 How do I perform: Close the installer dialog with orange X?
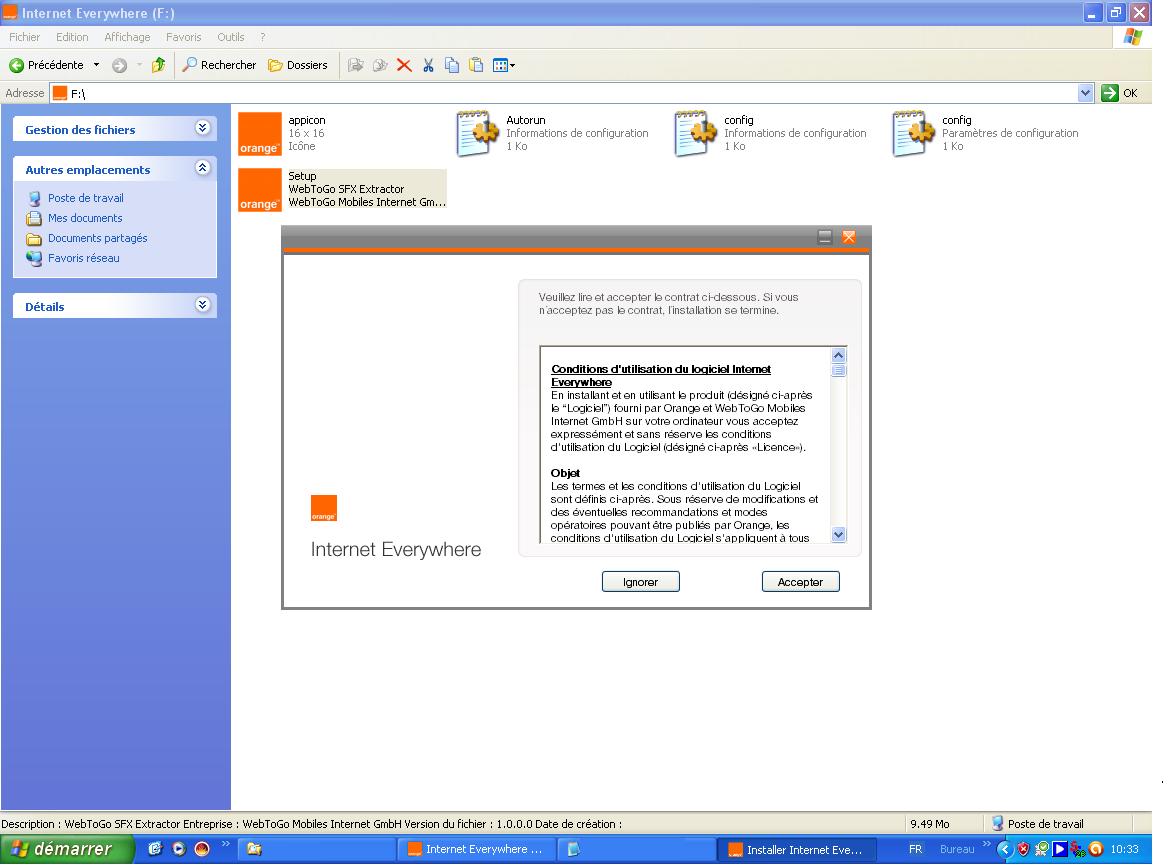point(849,237)
